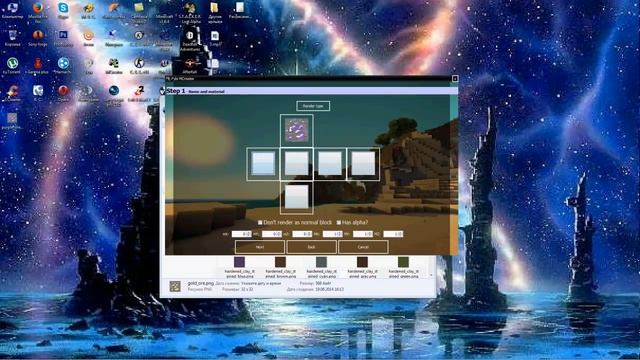Proceed with the Next button
This screenshot has height=360, width=640.
[x=260, y=247]
